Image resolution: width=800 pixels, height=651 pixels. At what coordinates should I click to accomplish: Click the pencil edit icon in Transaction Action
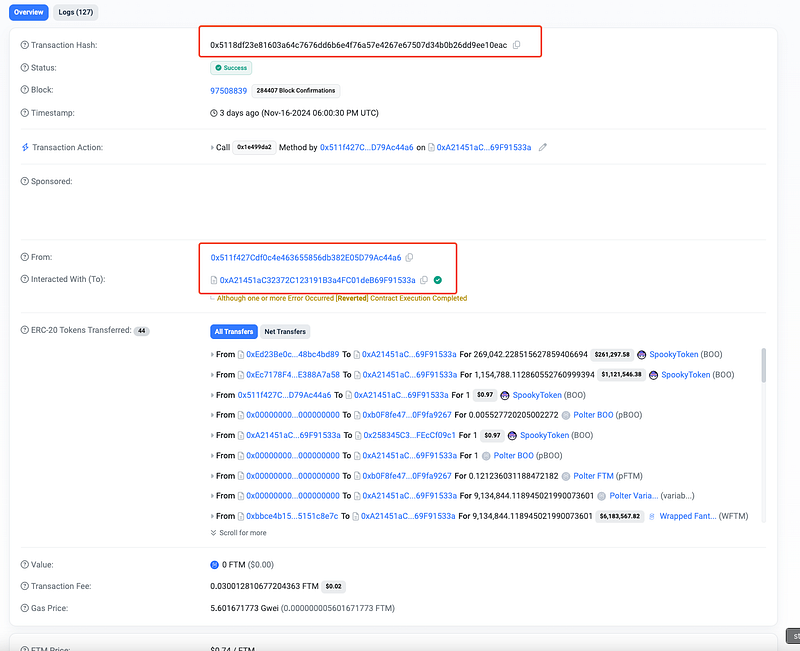543,147
